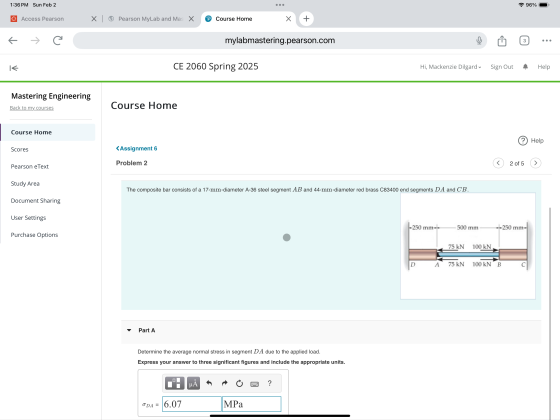The width and height of the screenshot is (560, 420).
Task: Click the redo arrow in the answer toolbar
Action: click(224, 384)
